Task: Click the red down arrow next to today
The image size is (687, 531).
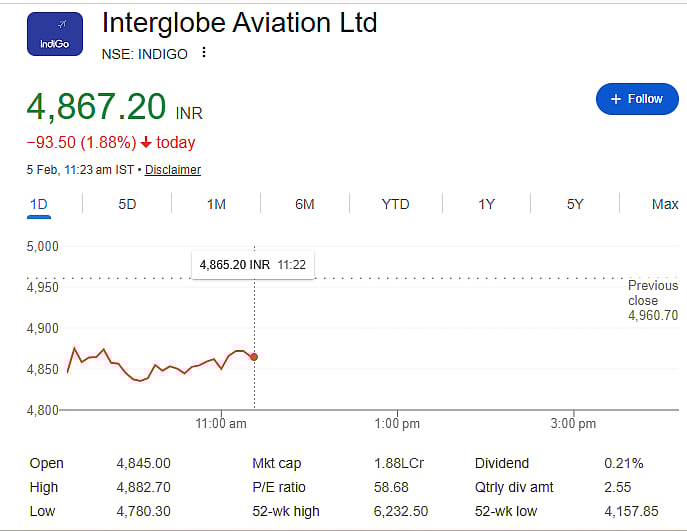Action: click(145, 143)
